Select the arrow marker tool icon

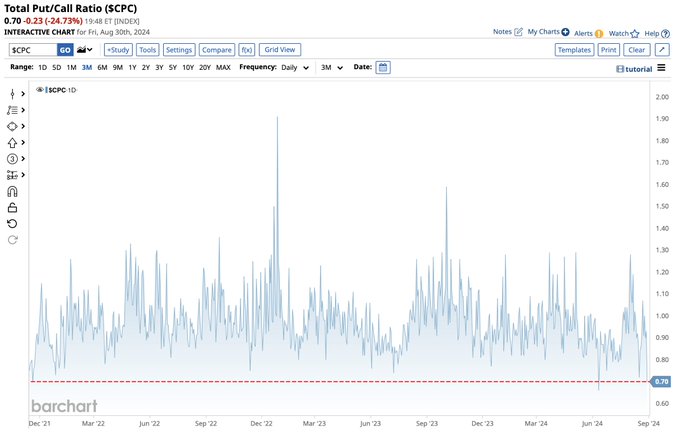pos(12,143)
